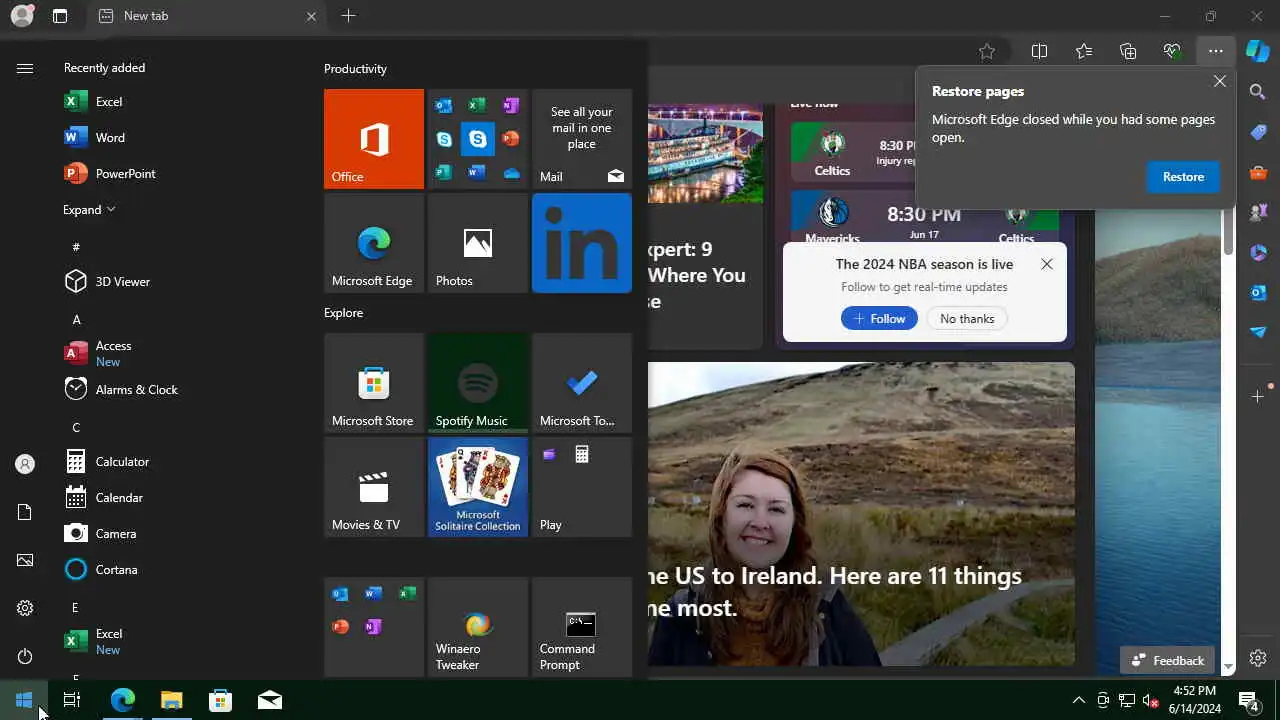Open Copilot in Edge sidebar

click(x=1258, y=51)
